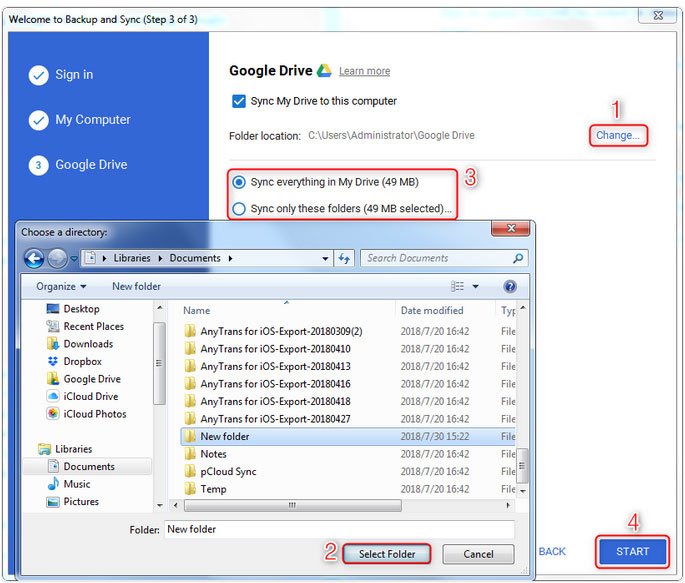Open the Learn more link
The width and height of the screenshot is (685, 583).
click(x=364, y=71)
